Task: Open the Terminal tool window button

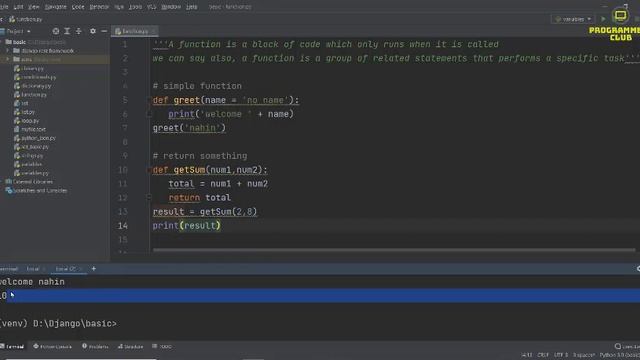Action: point(12,347)
